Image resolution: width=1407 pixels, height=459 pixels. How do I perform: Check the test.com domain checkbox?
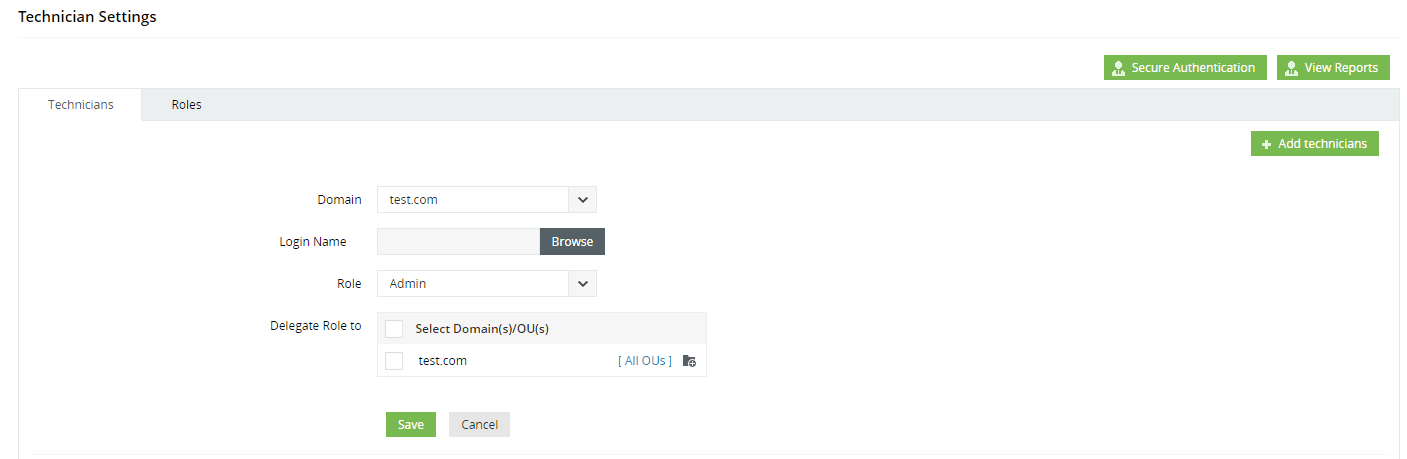click(x=394, y=361)
